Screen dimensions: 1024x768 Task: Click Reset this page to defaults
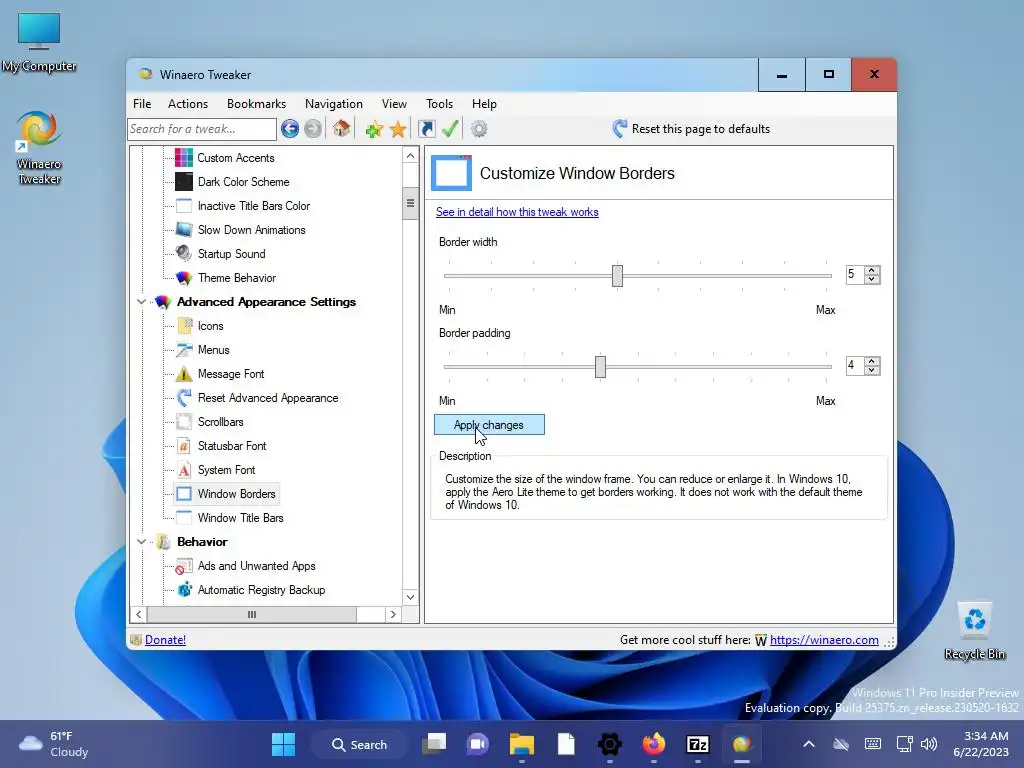pyautogui.click(x=691, y=129)
